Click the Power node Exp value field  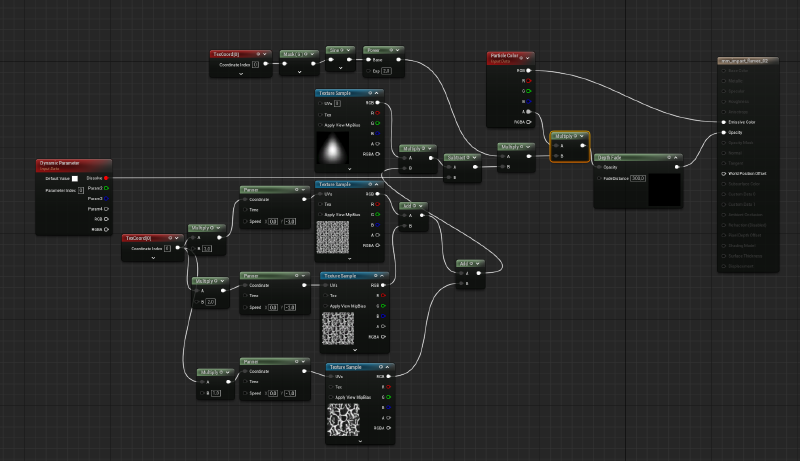[385, 70]
